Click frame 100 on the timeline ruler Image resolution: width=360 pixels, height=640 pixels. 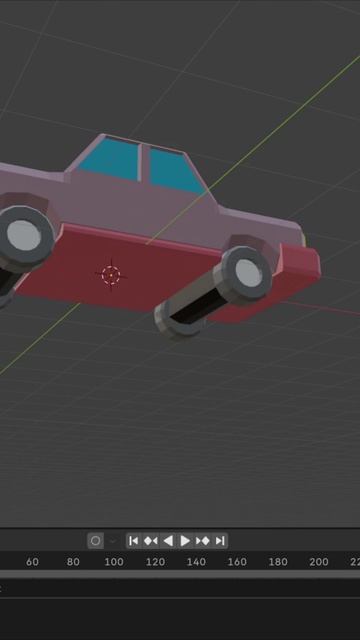[x=114, y=562]
